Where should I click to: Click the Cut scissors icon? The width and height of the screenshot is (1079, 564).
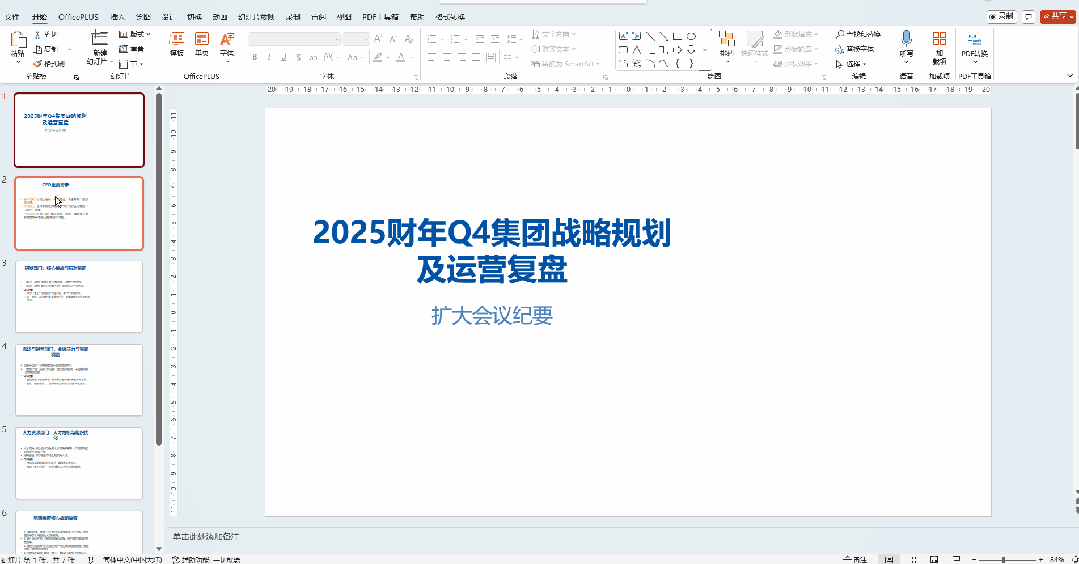[37, 34]
